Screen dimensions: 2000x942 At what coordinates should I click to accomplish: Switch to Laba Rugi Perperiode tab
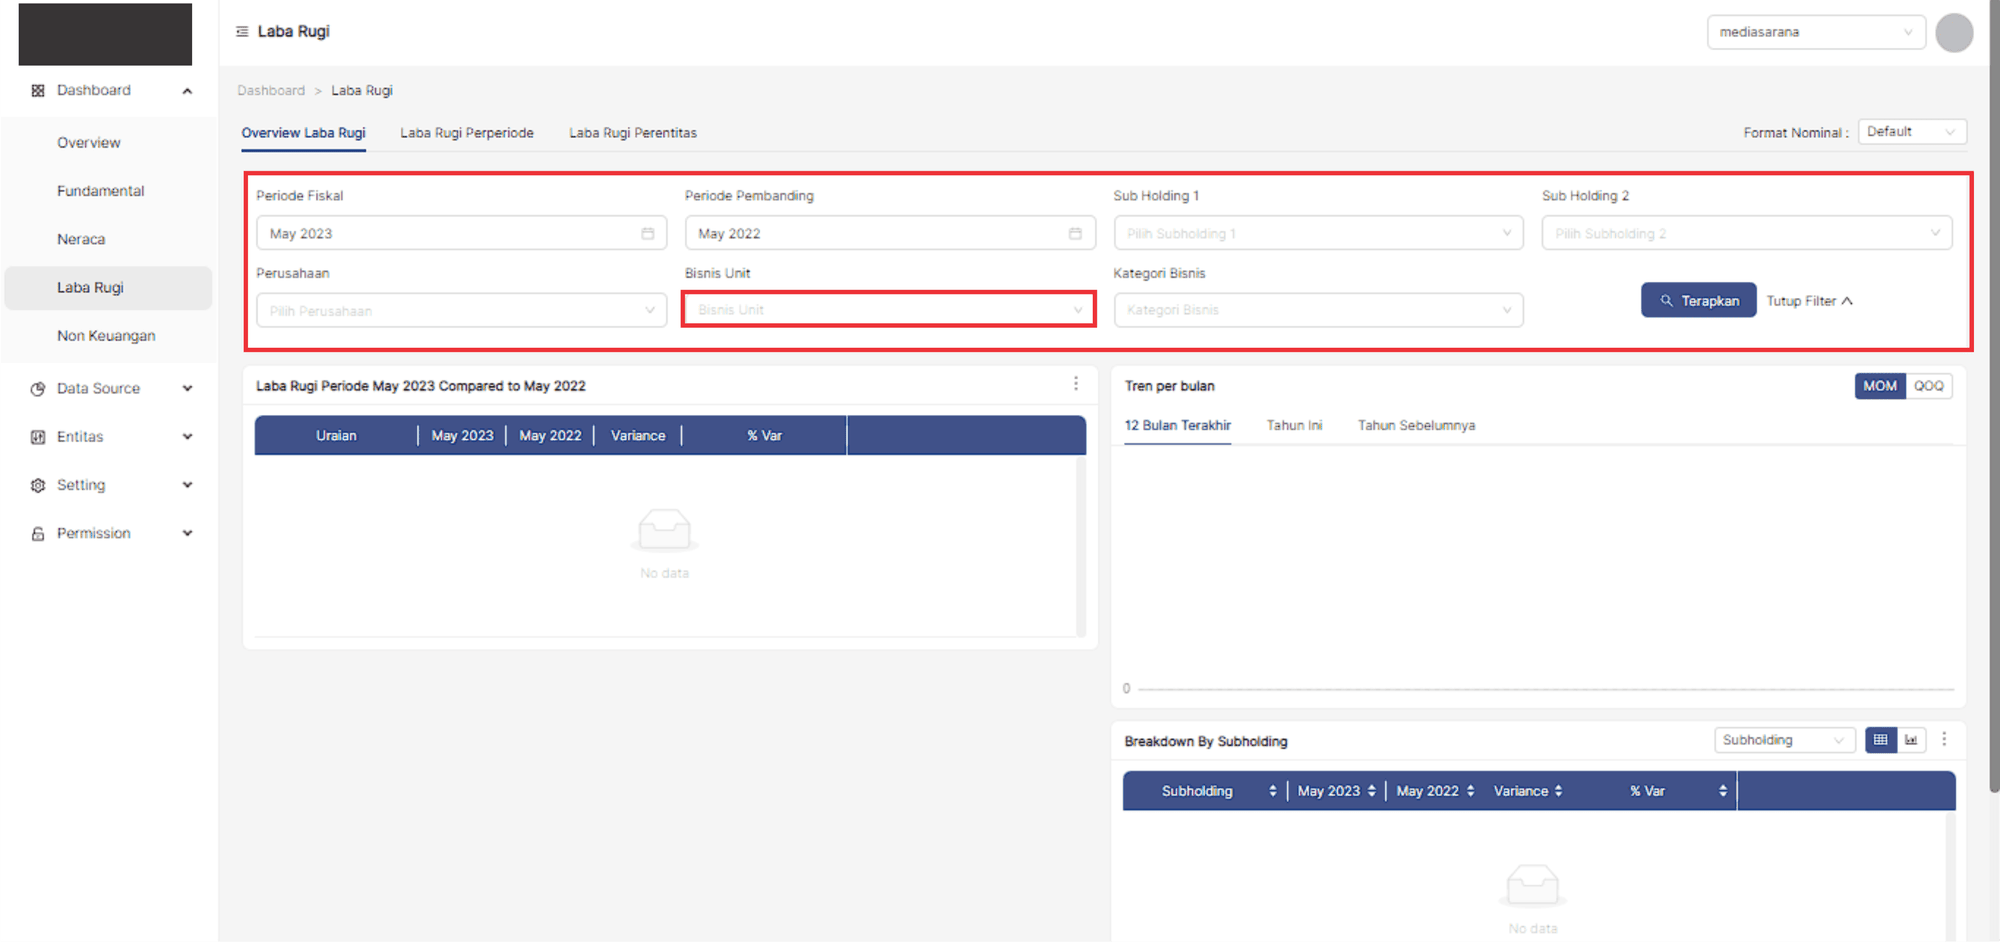tap(467, 133)
